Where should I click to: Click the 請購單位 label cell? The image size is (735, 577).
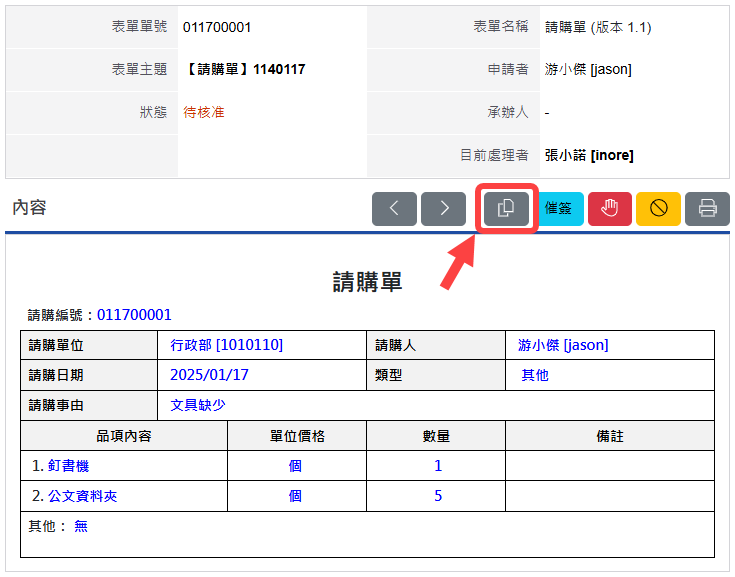point(89,345)
